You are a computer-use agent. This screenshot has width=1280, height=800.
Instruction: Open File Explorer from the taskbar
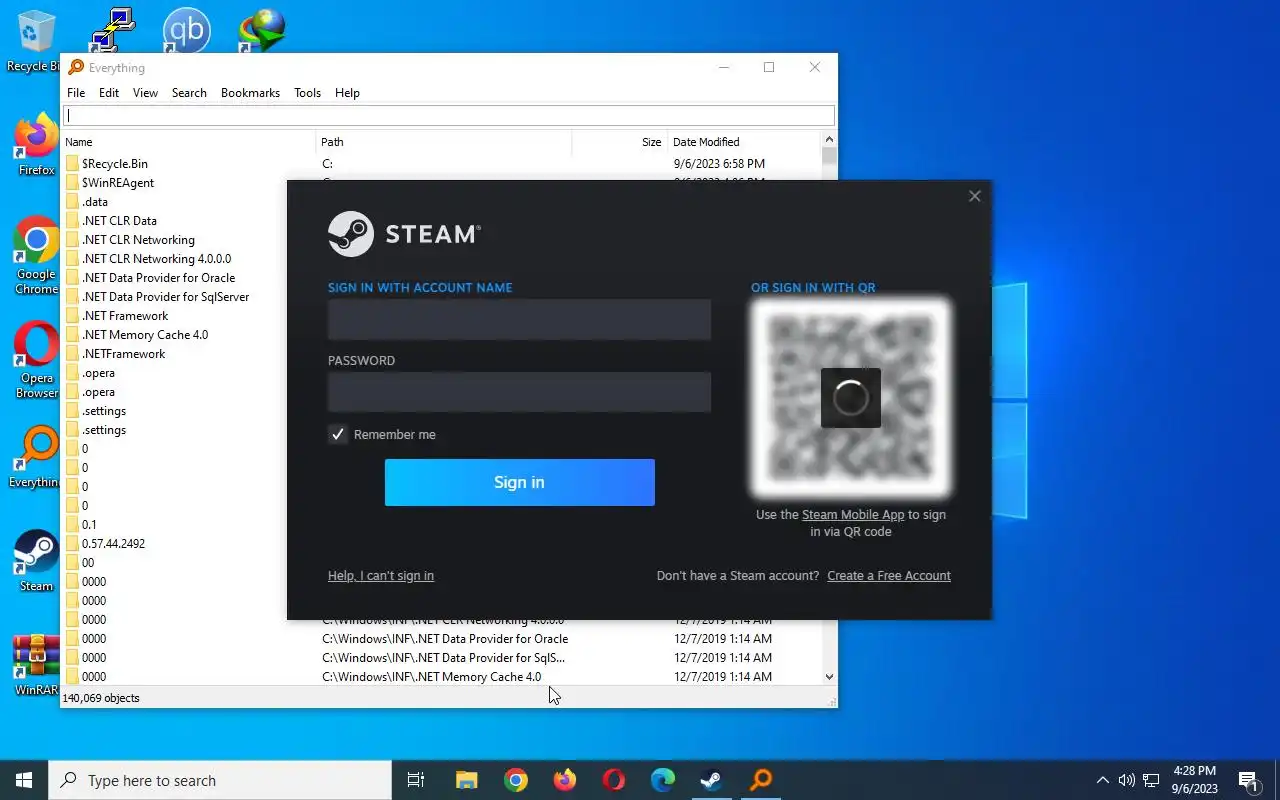click(x=467, y=780)
